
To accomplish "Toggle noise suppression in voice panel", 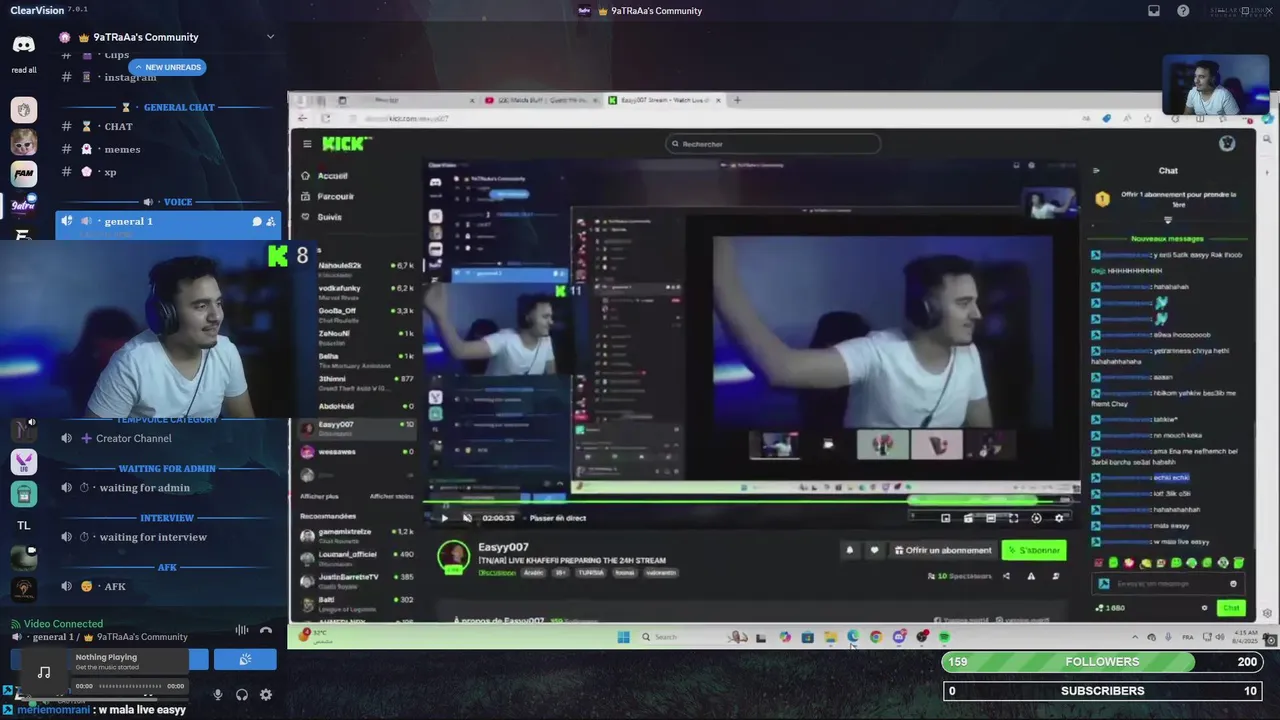I will (x=242, y=630).
